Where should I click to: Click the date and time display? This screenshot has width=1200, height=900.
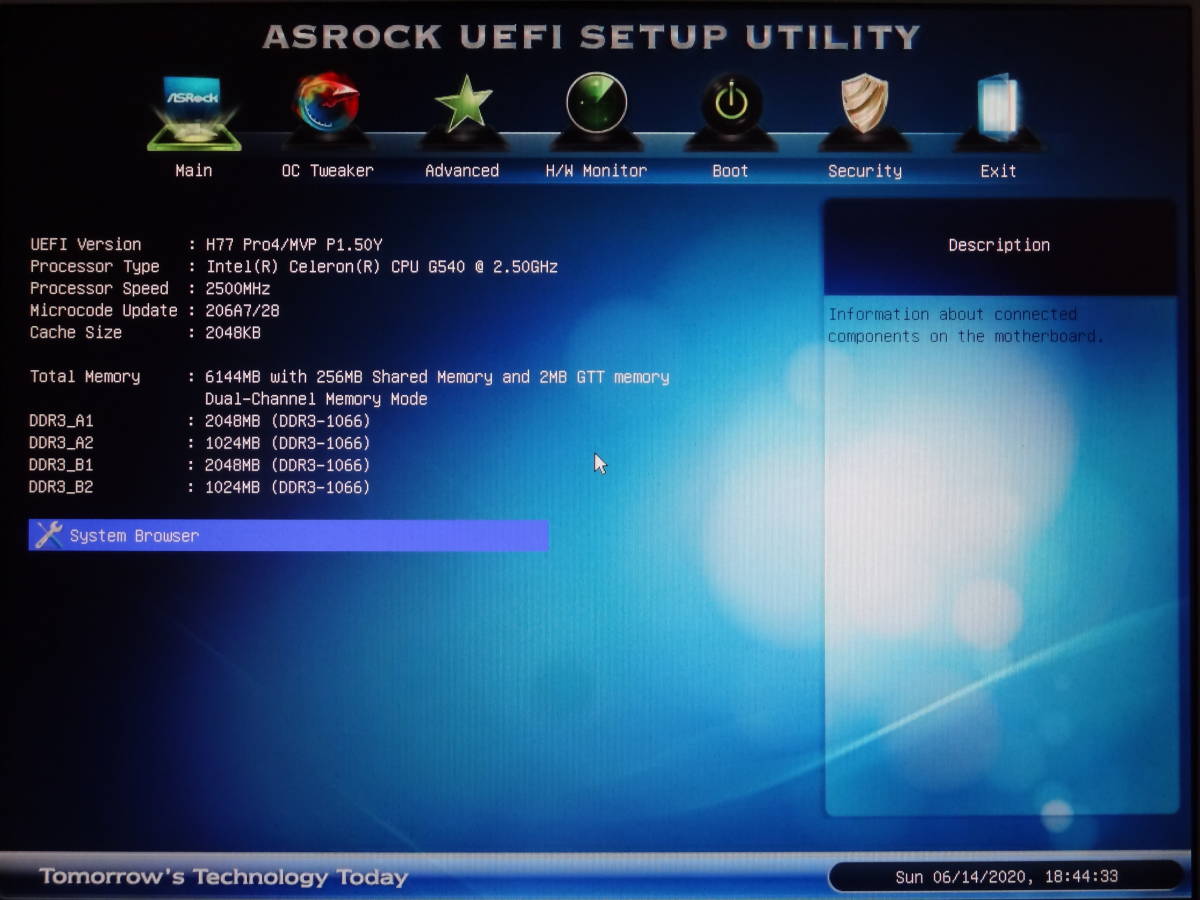[1006, 878]
